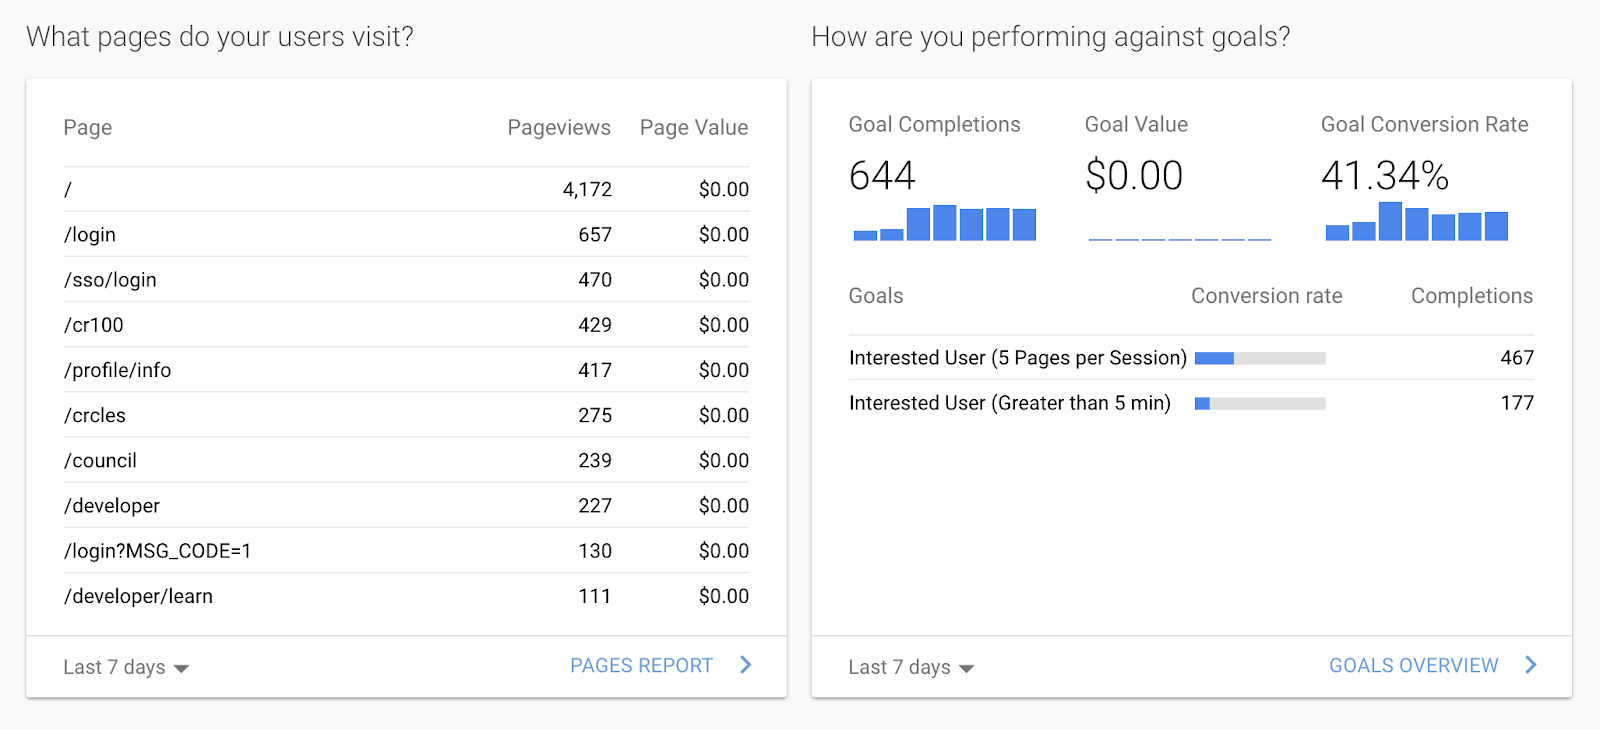
Task: Switch to the Goal Conversion Rate metric
Action: click(x=1424, y=125)
